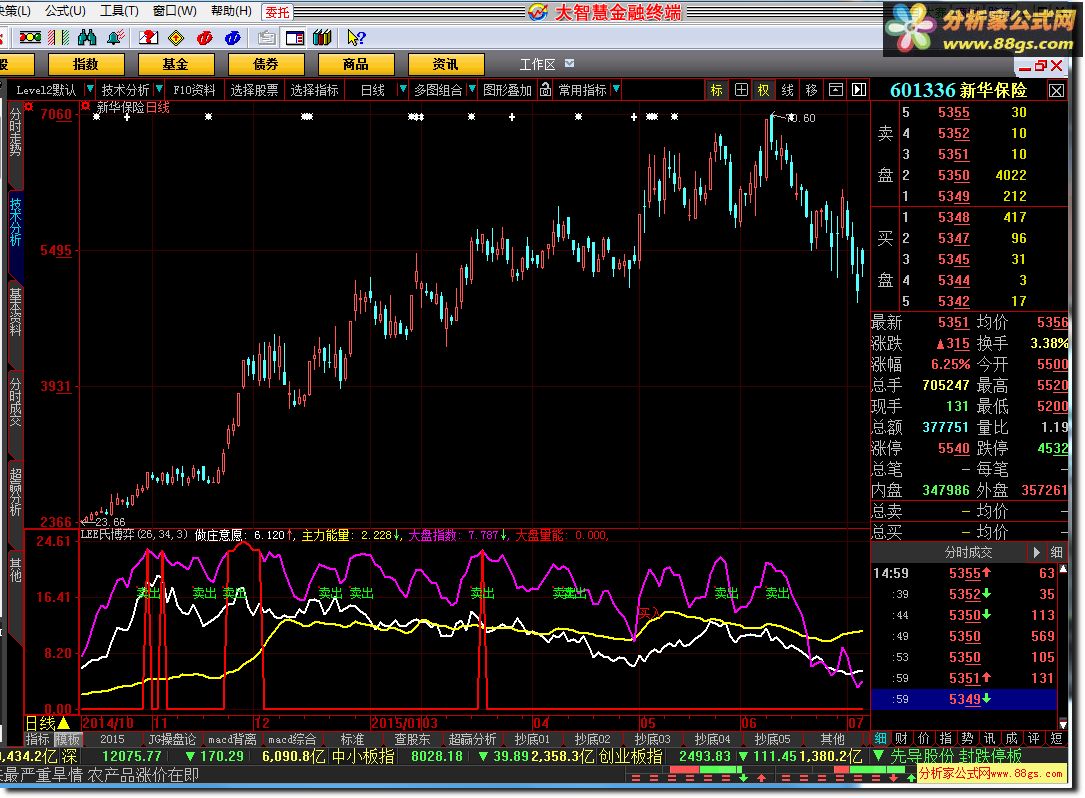1085x798 pixels.
Task: Open the 公式(U) menu
Action: [65, 11]
